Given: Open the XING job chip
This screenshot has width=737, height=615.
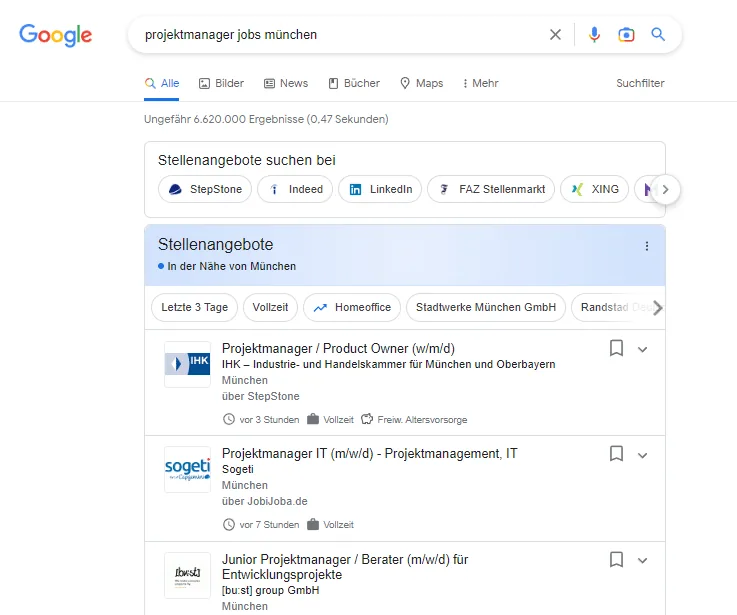Looking at the screenshot, I should [594, 189].
